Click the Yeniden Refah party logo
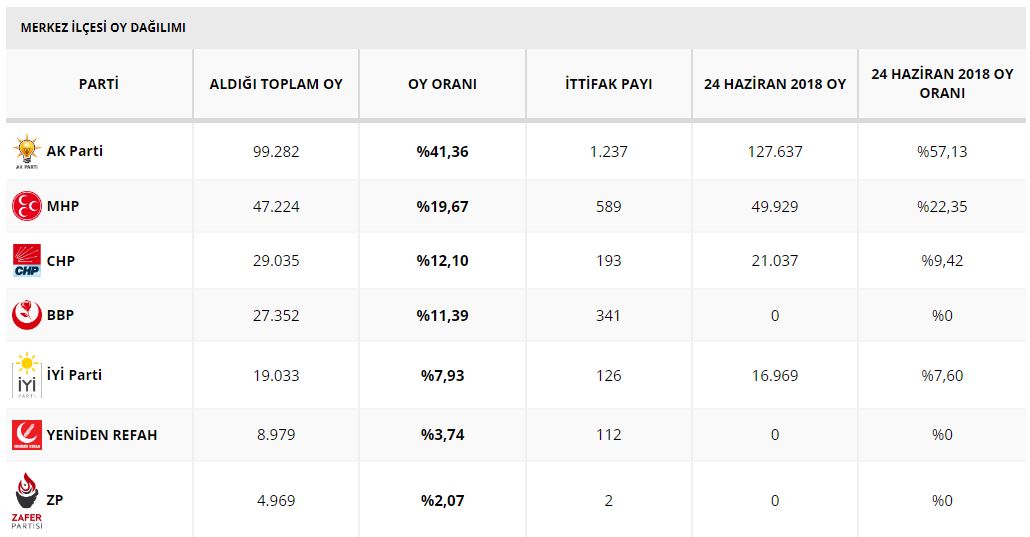This screenshot has width=1030, height=537. point(25,435)
